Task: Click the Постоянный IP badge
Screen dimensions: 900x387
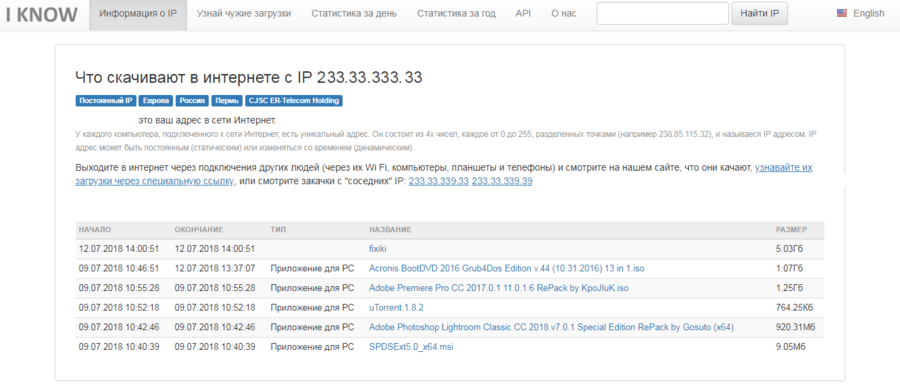Action: point(106,101)
